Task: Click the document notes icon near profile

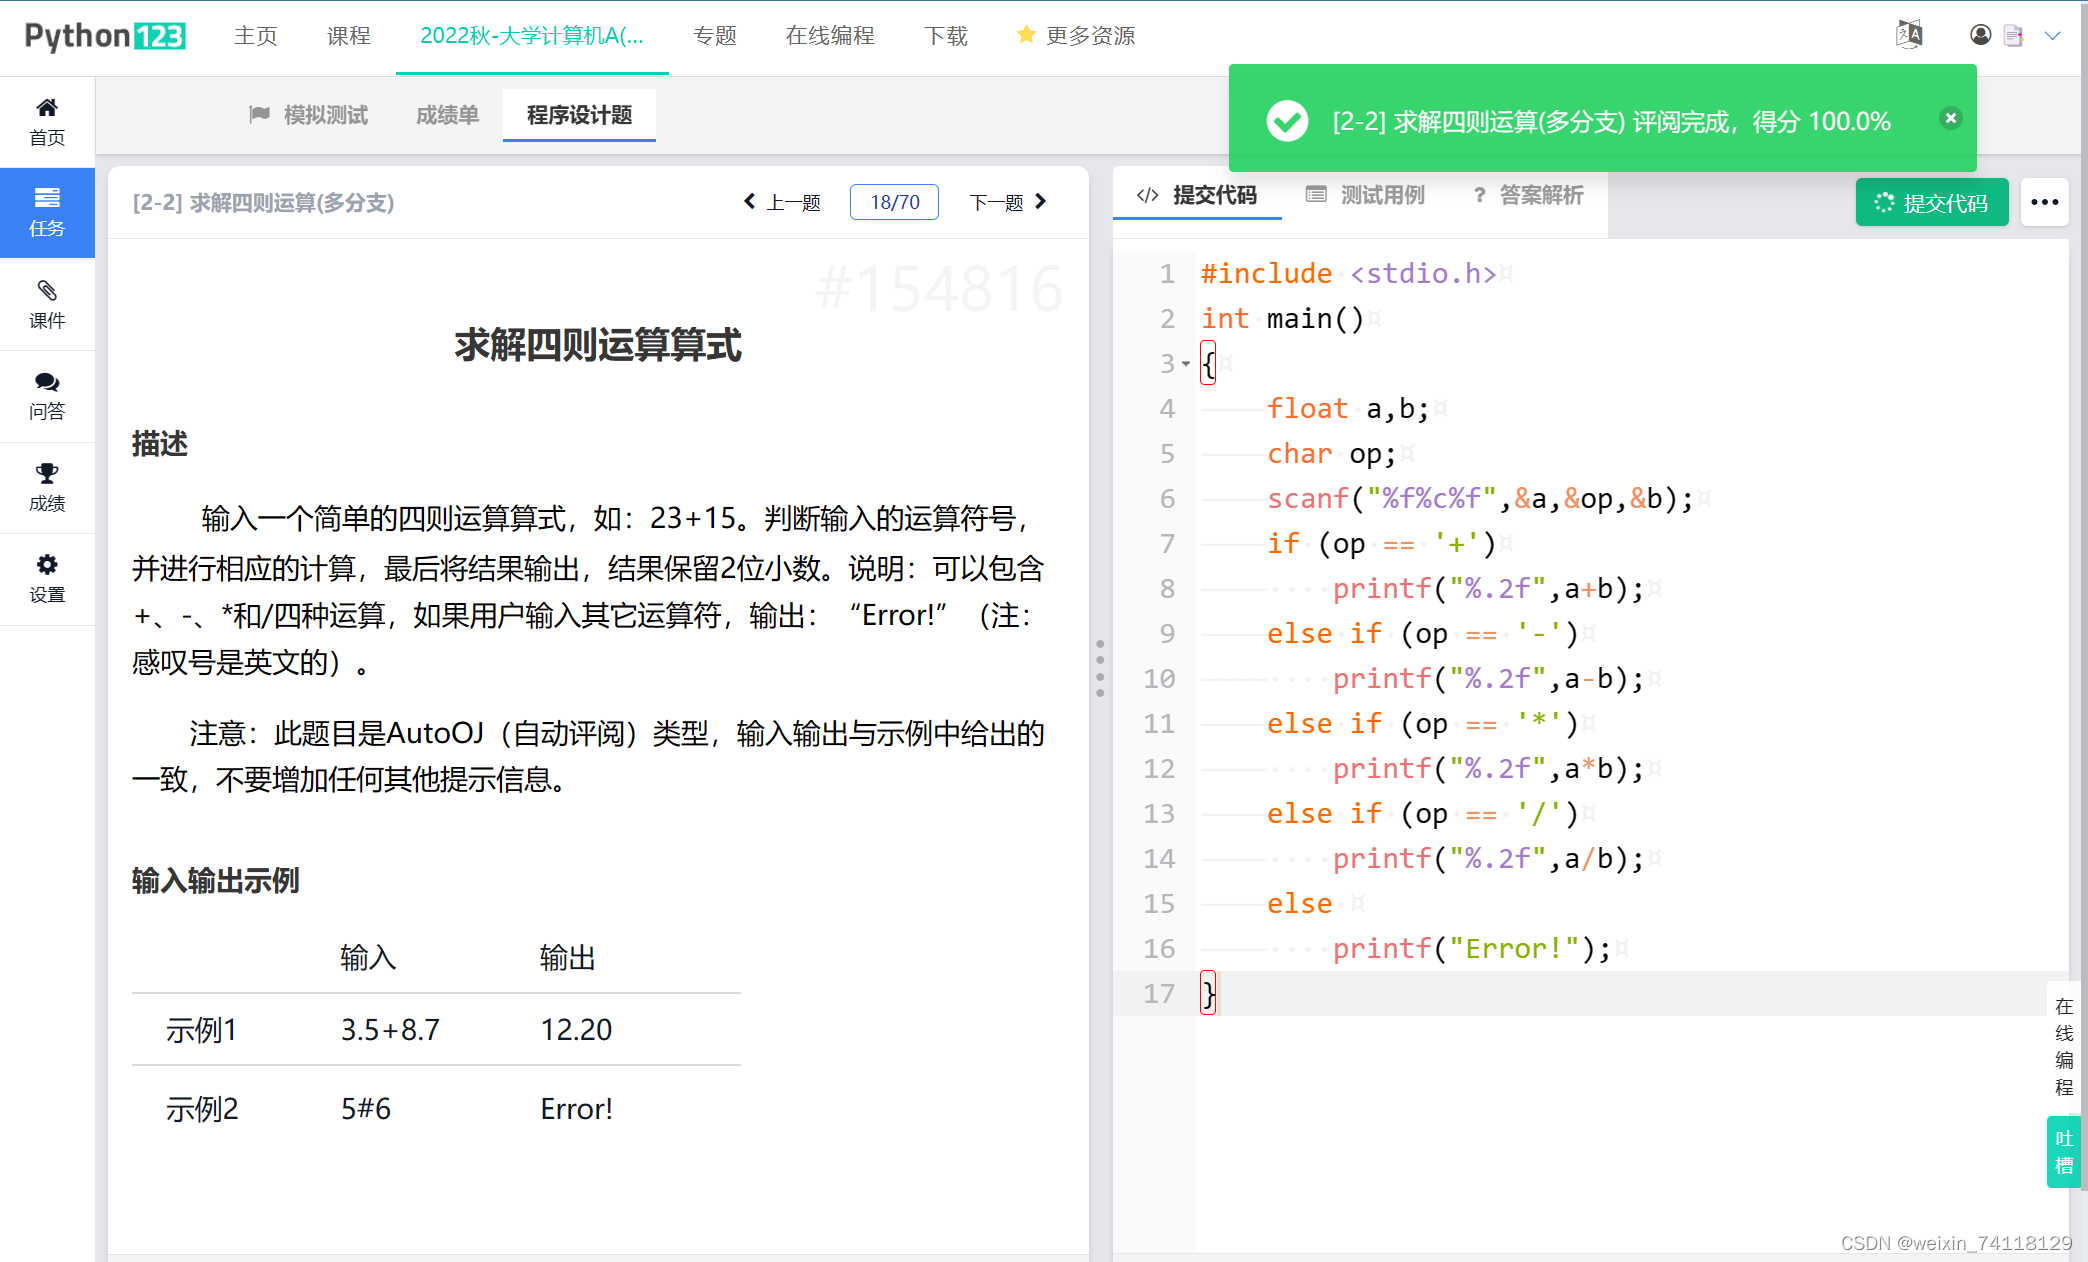Action: [2014, 34]
